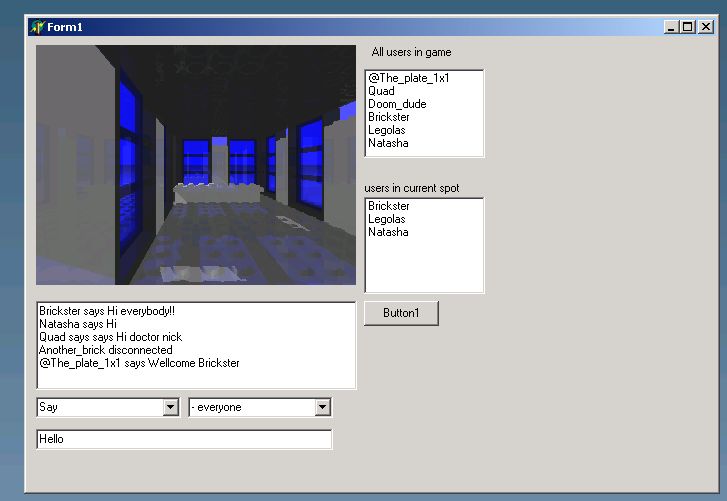Click chat line 'Quad says says Hi doctor nick'
The image size is (727, 501).
[111, 337]
